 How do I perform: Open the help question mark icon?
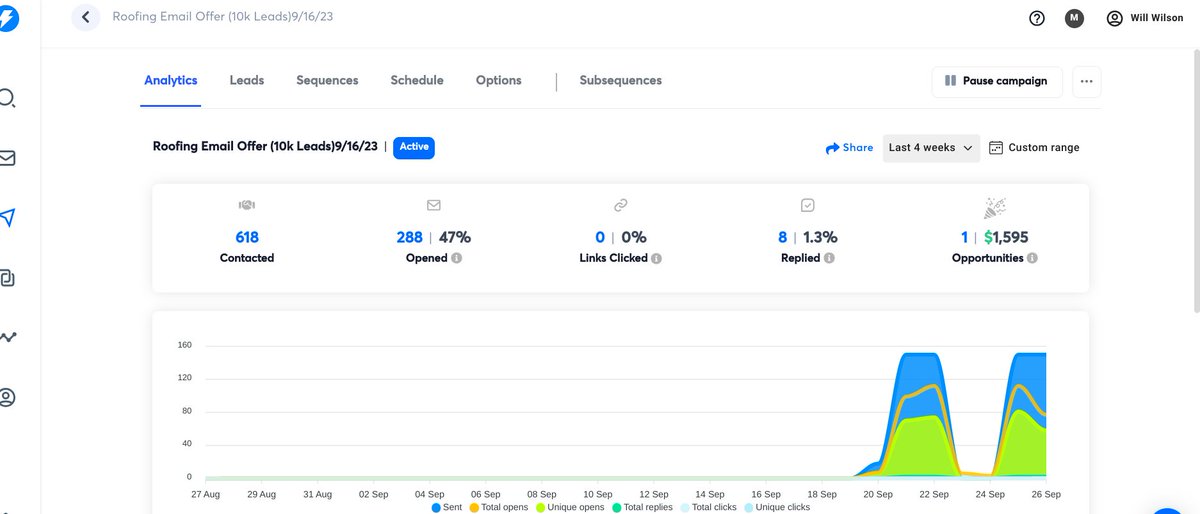[1037, 18]
